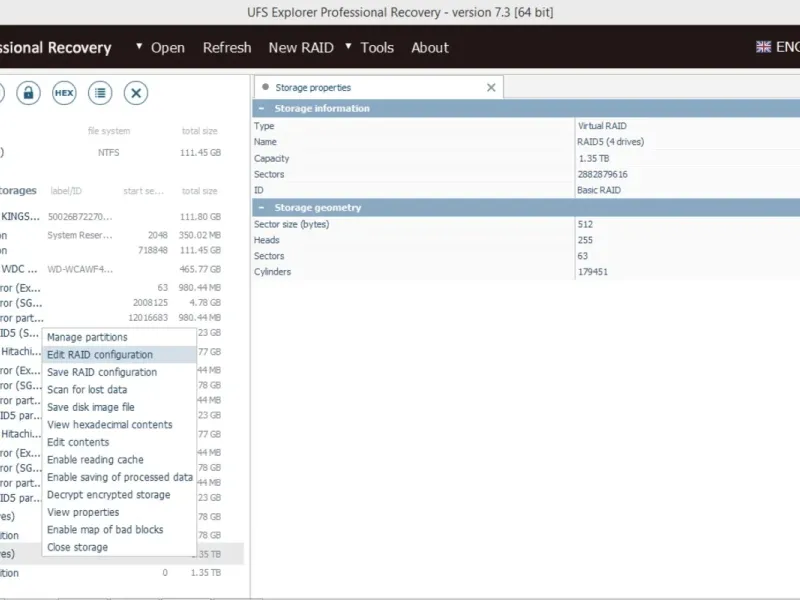Click the Type value 'Virtual RAID'
This screenshot has height=600, width=800.
pyautogui.click(x=602, y=126)
